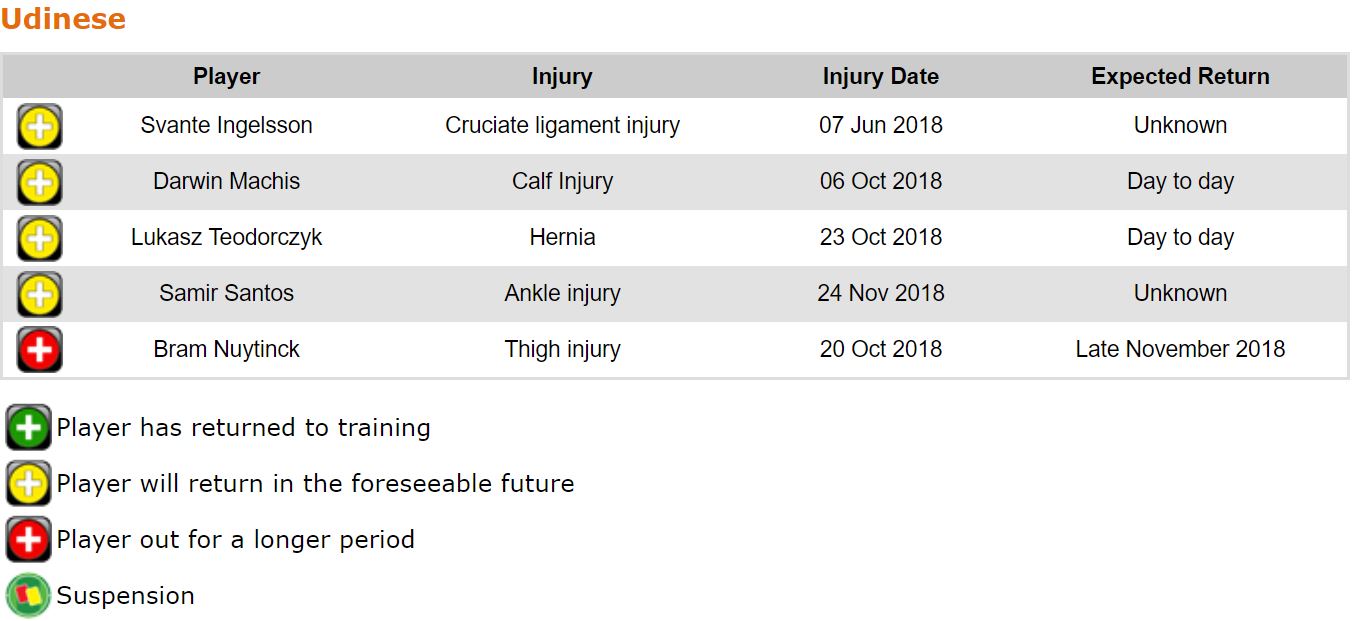Click the Udinese team heading
Image resolution: width=1352 pixels, height=621 pixels.
(x=63, y=19)
